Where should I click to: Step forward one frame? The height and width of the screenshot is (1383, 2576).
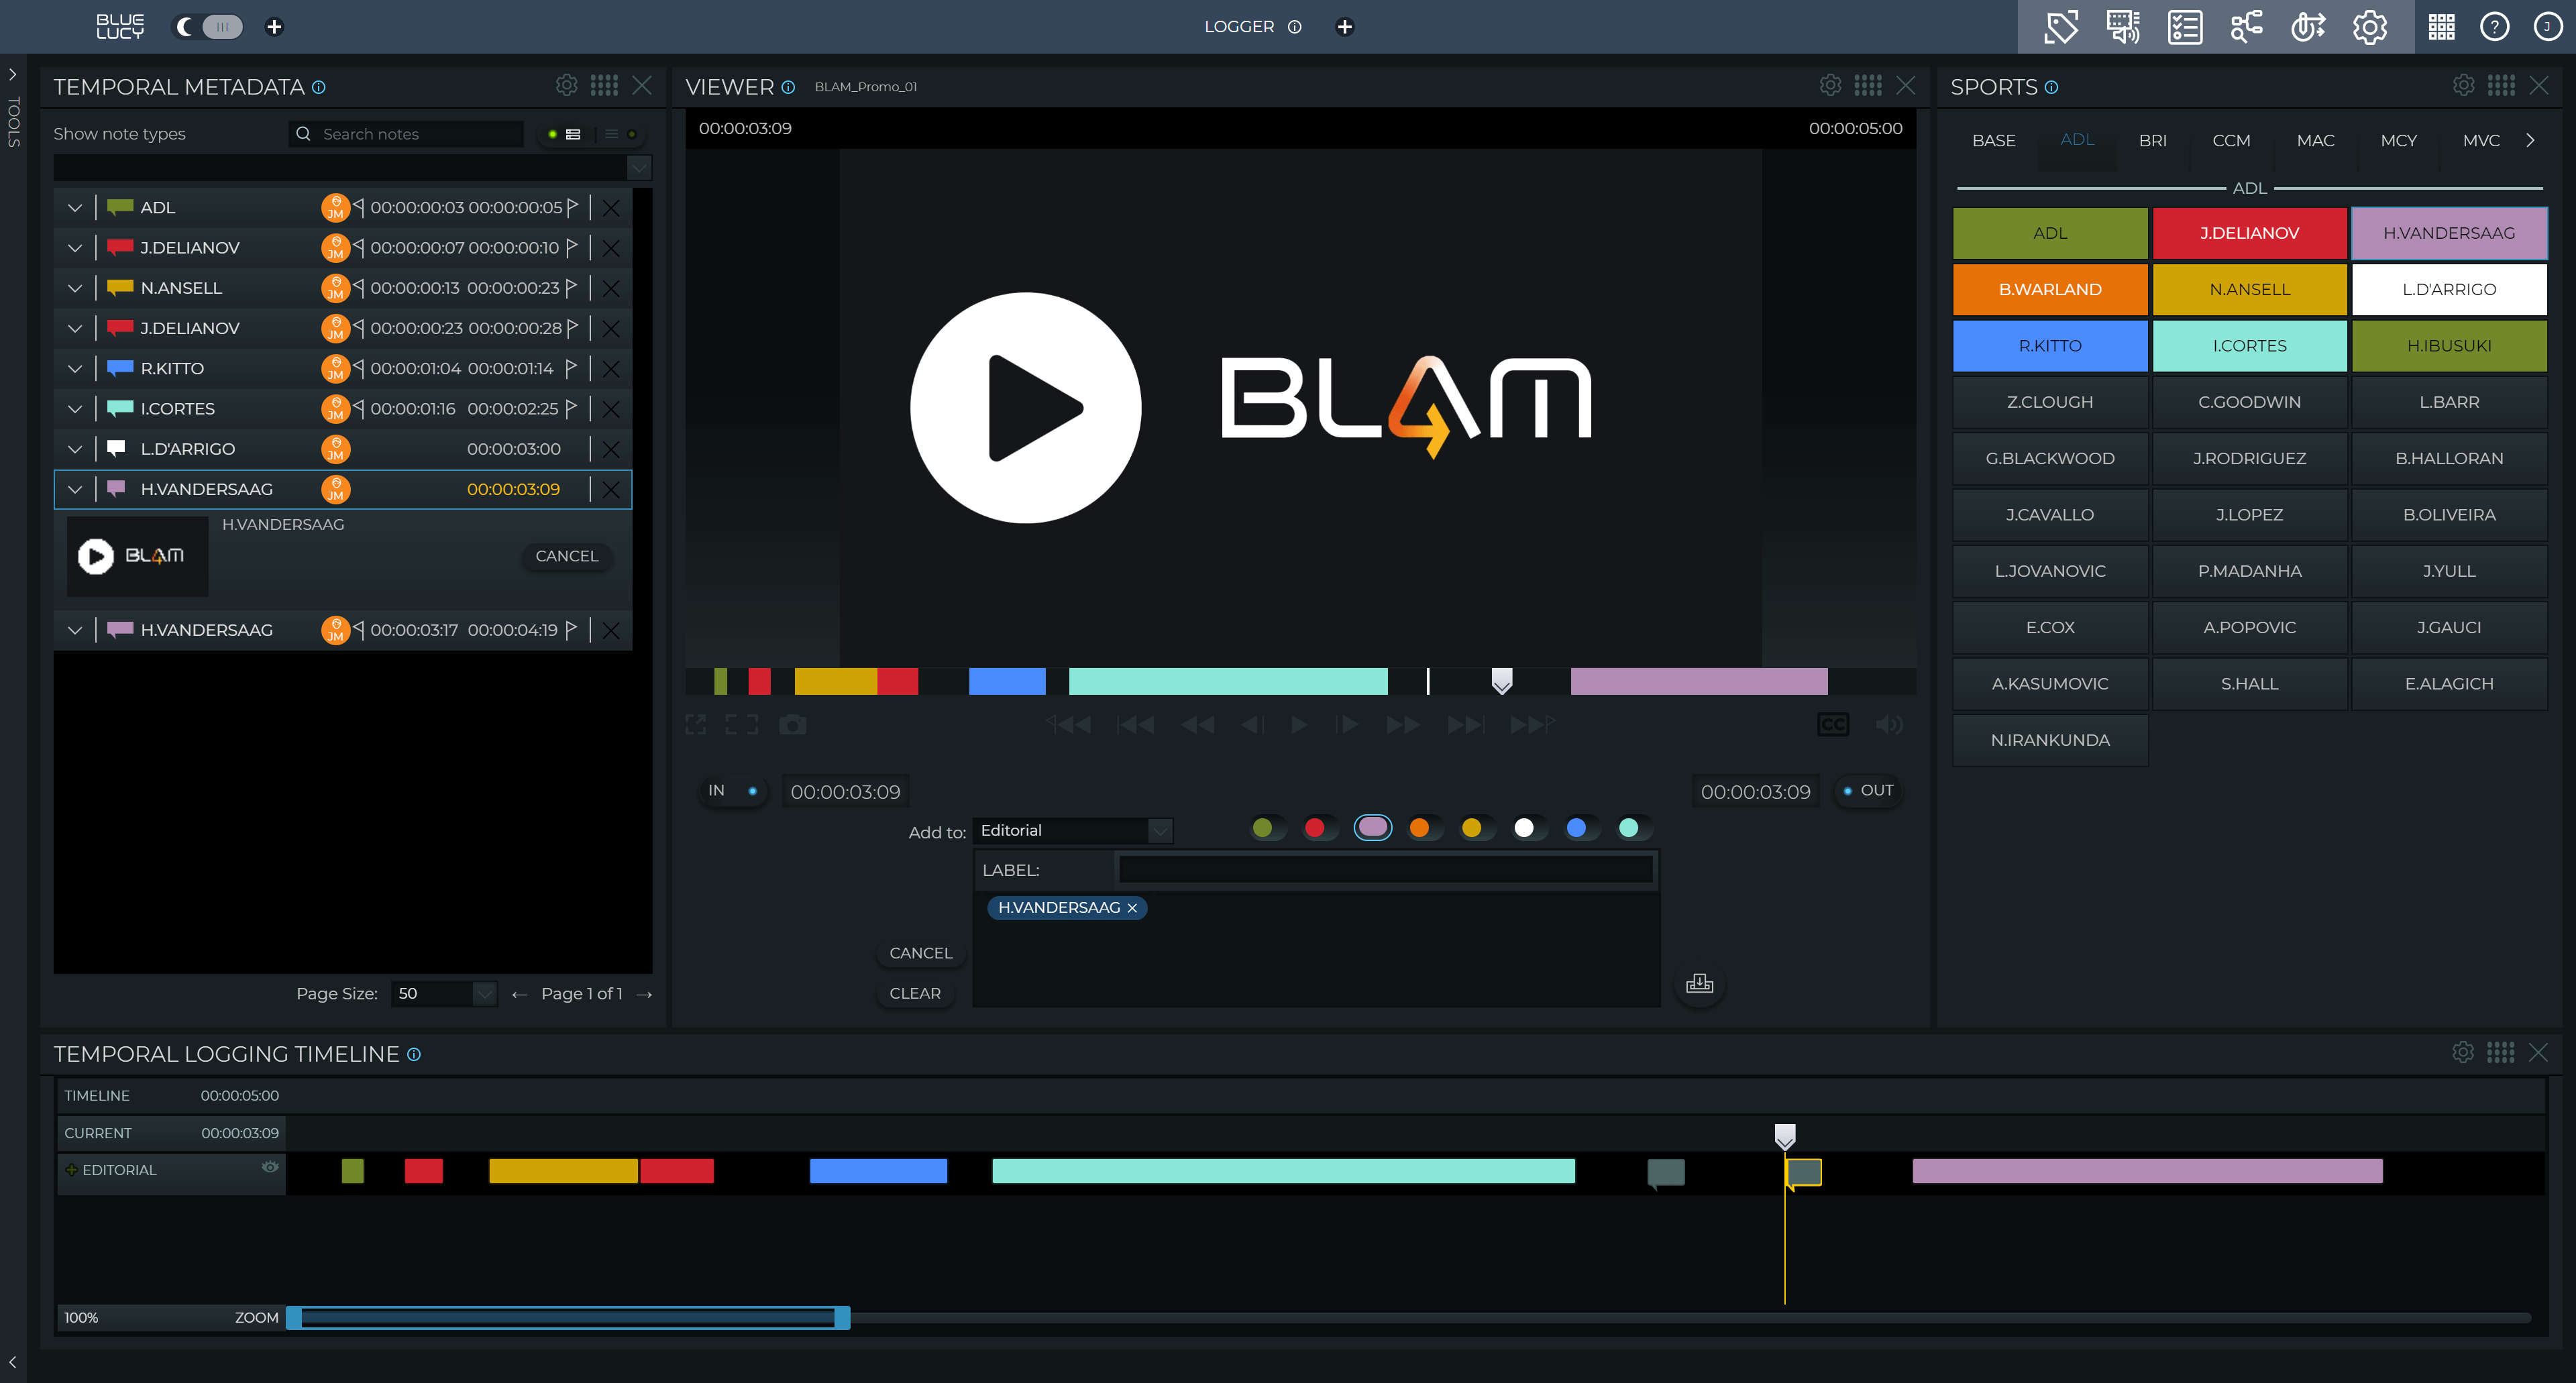[1347, 725]
